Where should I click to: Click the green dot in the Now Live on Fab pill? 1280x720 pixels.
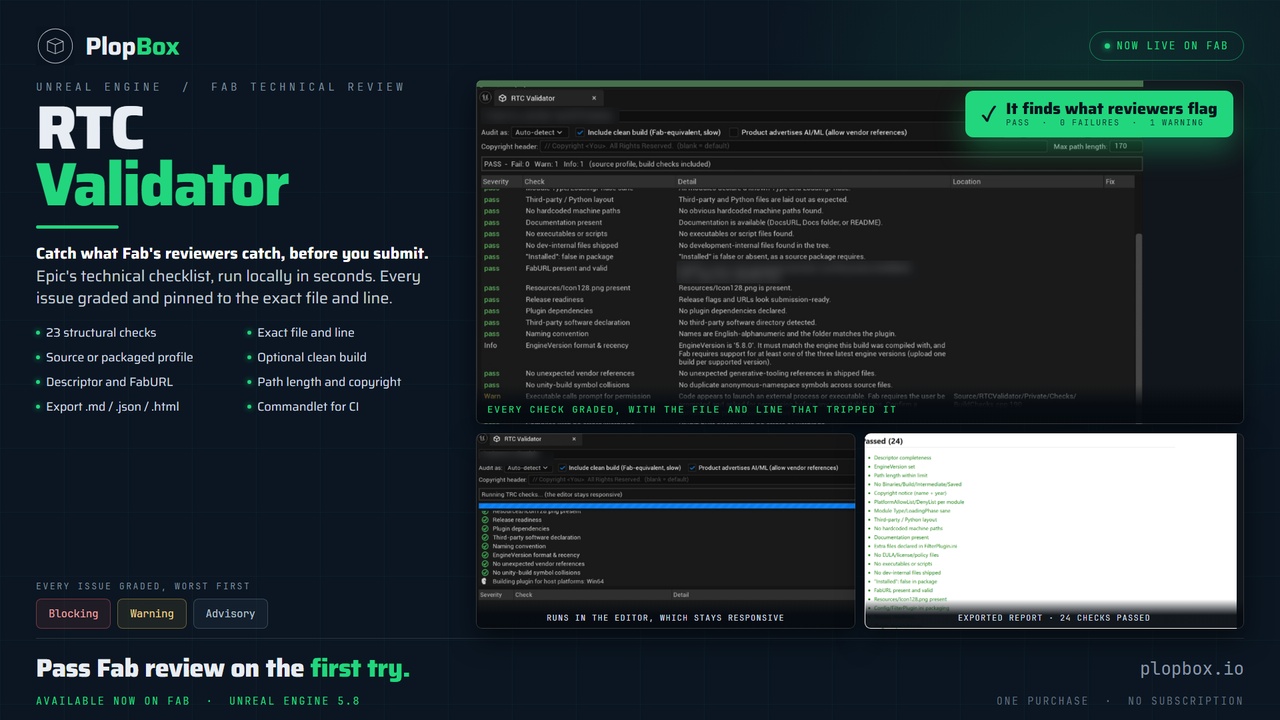coord(1107,46)
